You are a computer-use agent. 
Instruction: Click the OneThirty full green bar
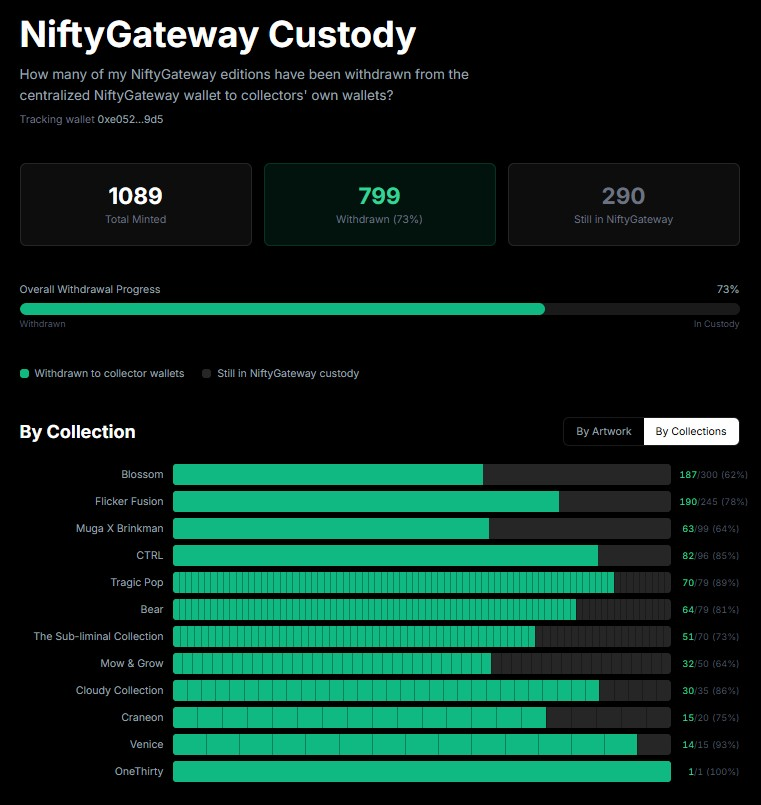coord(422,771)
